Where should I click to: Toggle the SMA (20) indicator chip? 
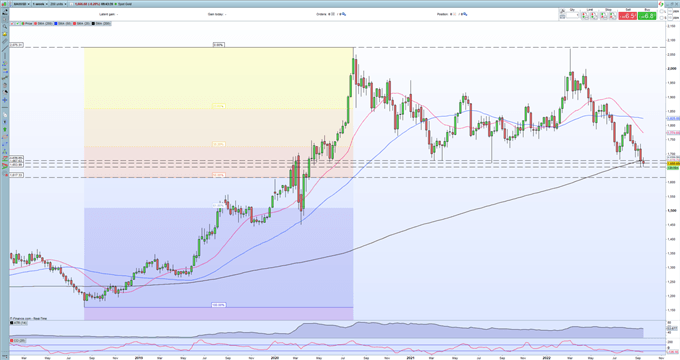coord(82,23)
